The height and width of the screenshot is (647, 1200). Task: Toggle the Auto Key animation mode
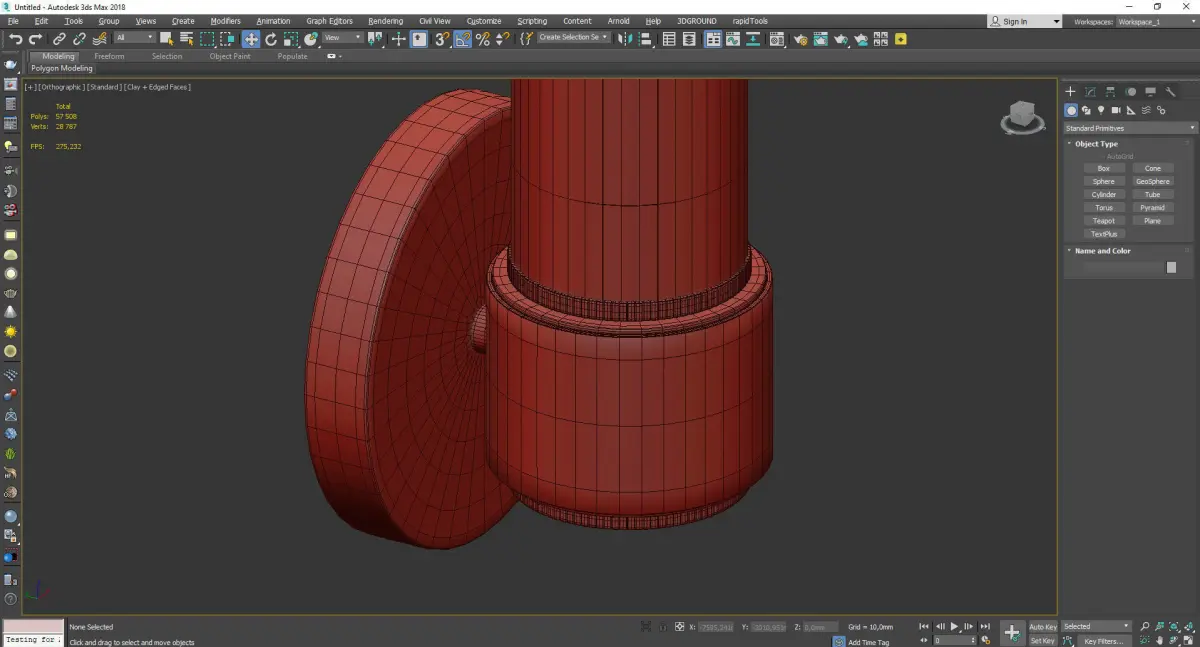(1042, 627)
